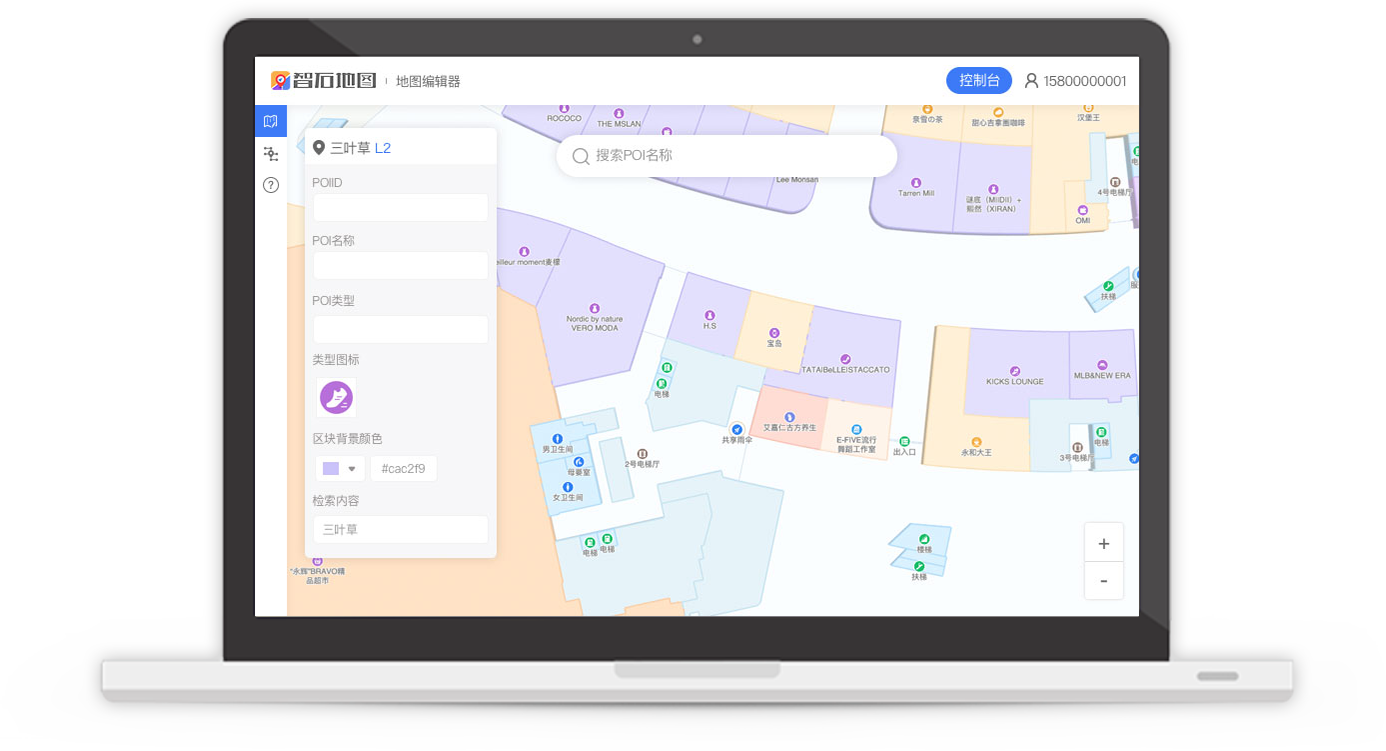Viewport: 1386px width, 751px height.
Task: Click the 奈雪の茶 shop label
Action: pos(928,119)
